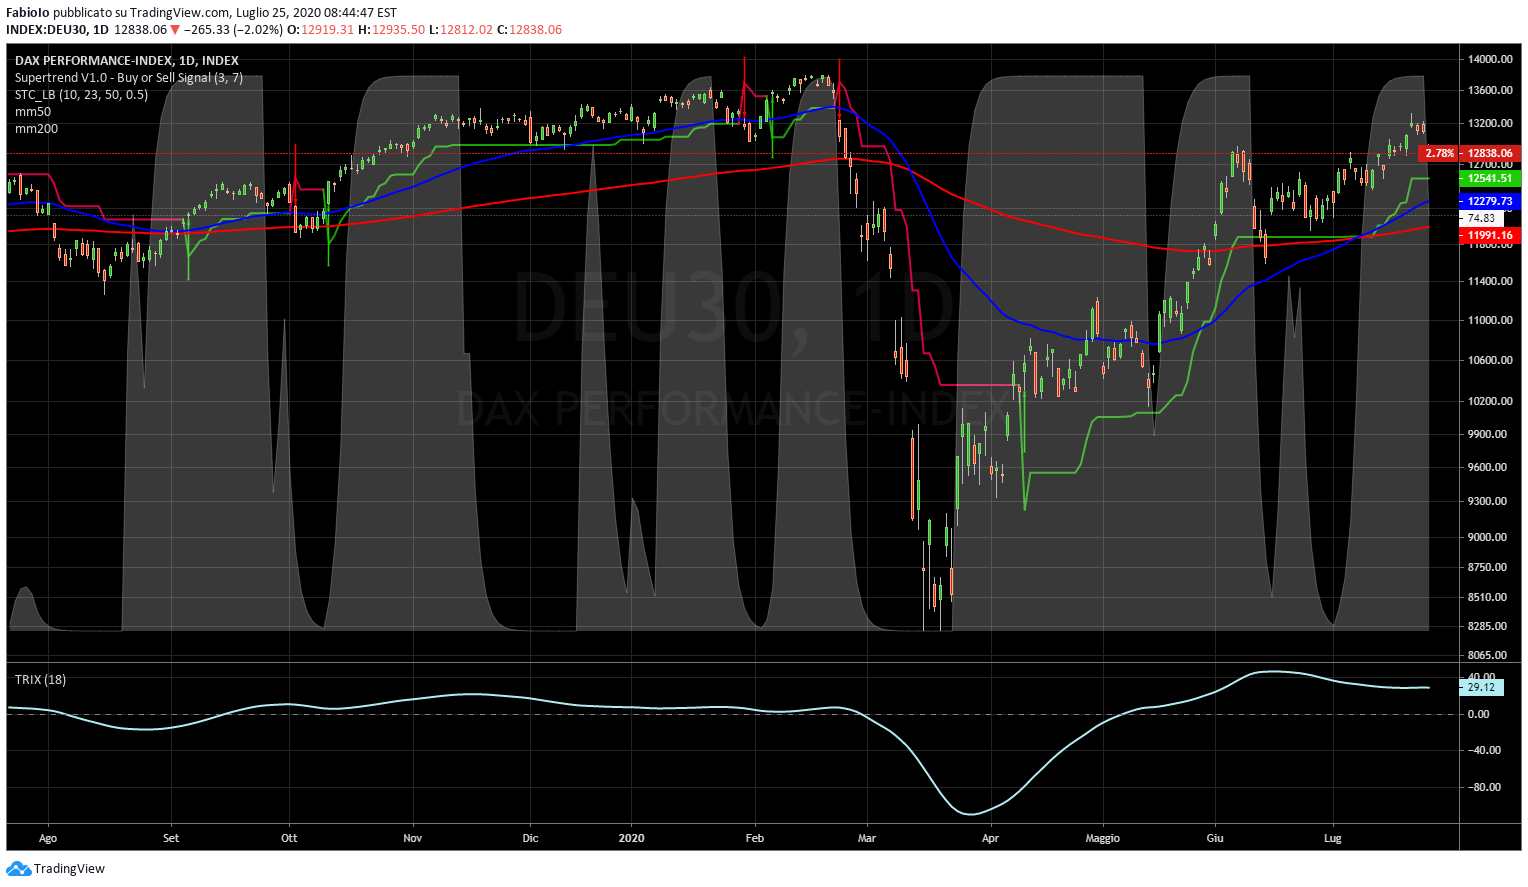Click the red 11991.16 mm200 price label

click(1490, 236)
